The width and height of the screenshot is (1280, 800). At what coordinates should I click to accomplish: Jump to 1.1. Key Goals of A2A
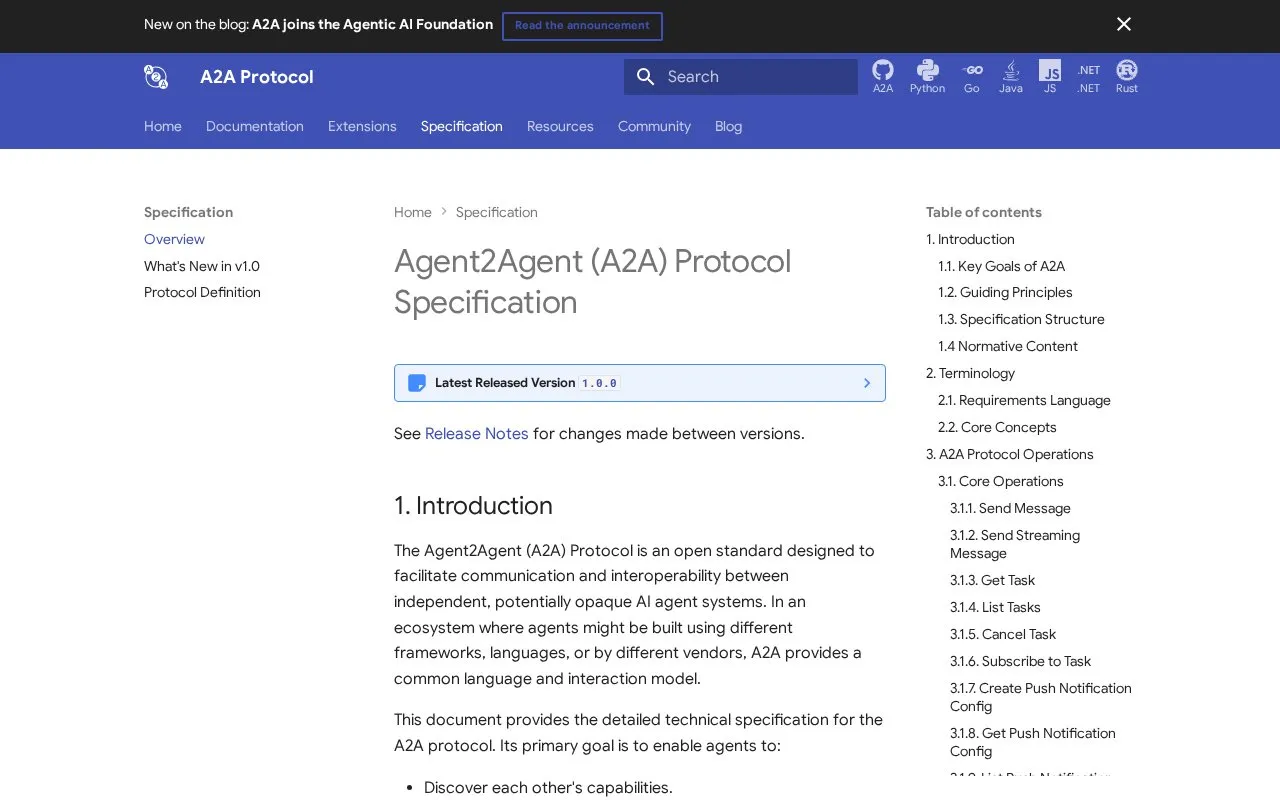pos(1001,266)
